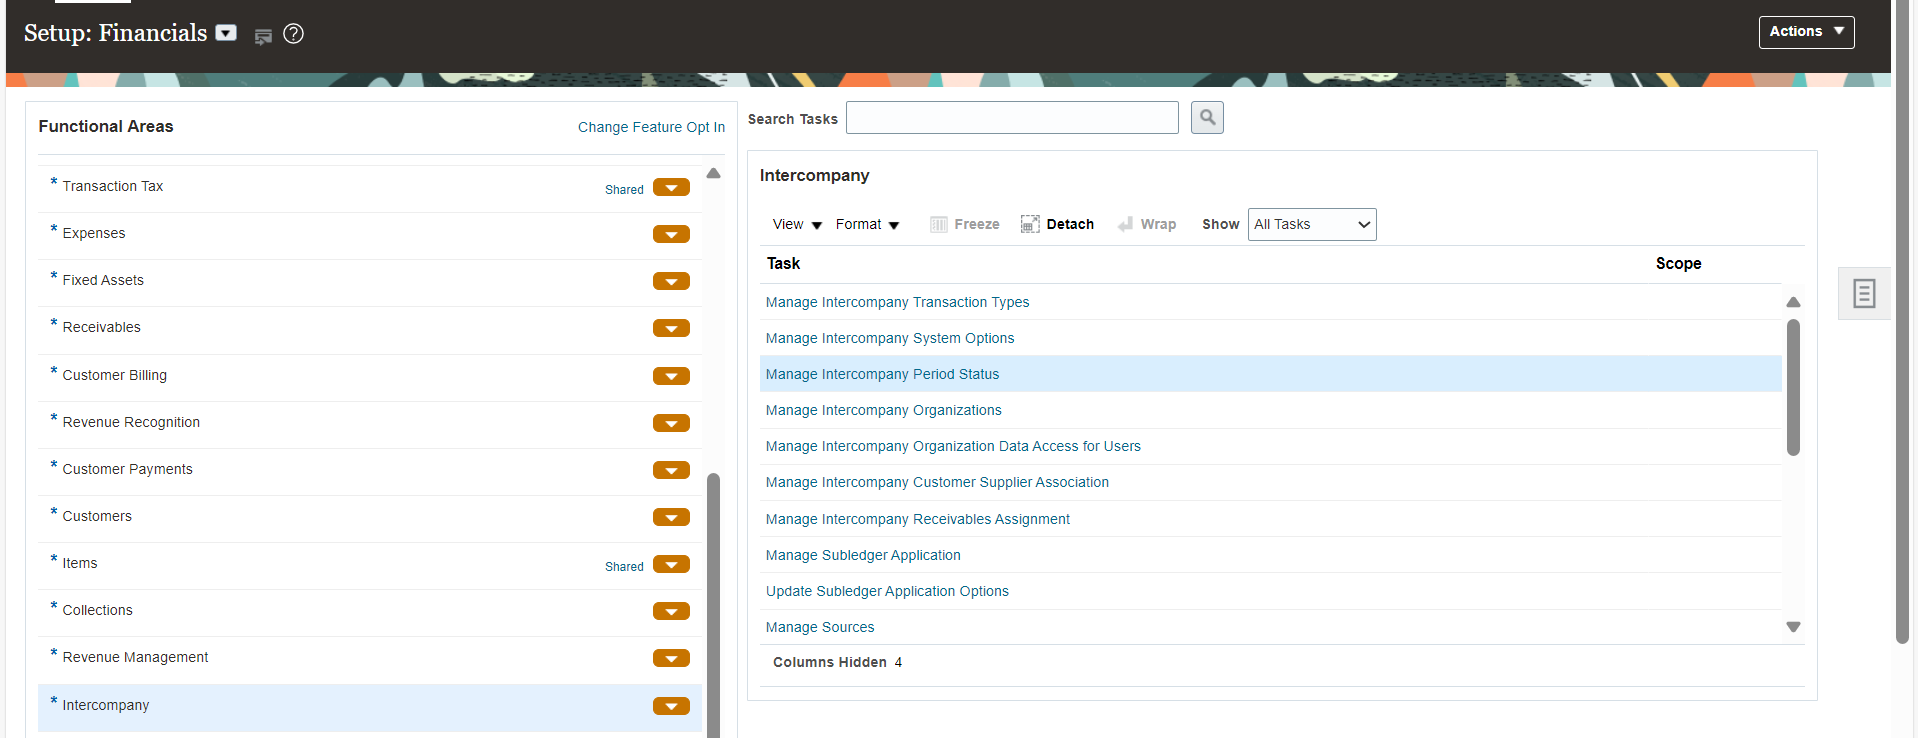Open Update Subledger Application Options task
This screenshot has width=1918, height=738.
[x=887, y=591]
